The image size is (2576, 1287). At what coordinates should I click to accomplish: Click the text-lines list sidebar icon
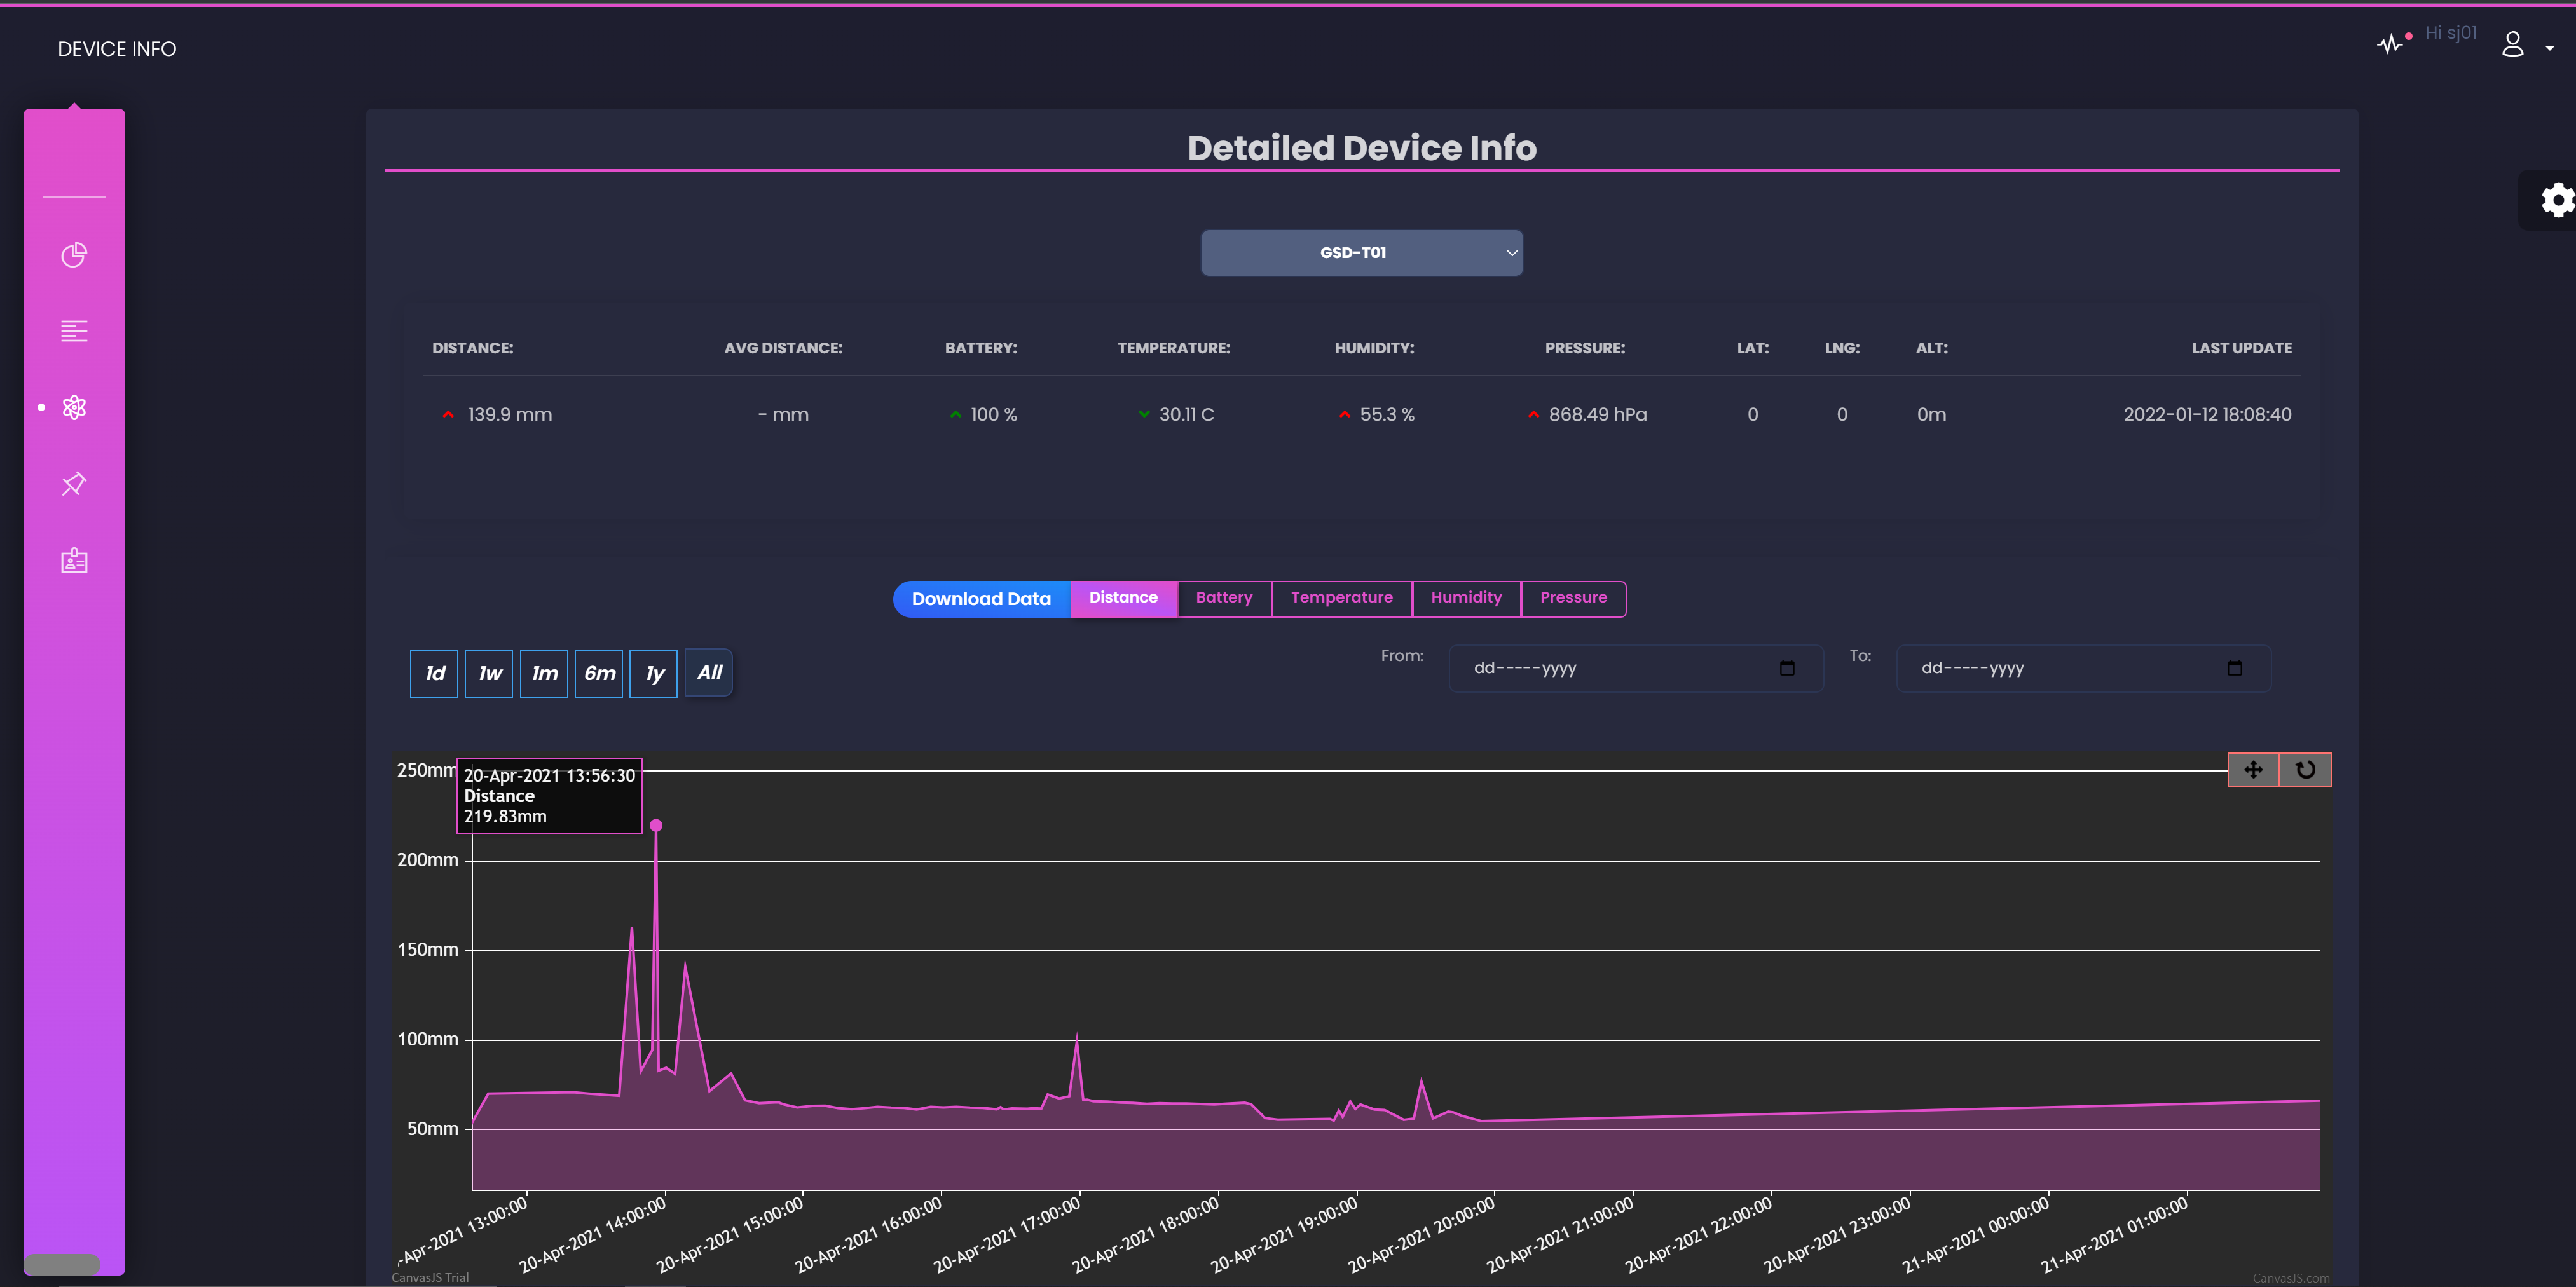click(74, 331)
